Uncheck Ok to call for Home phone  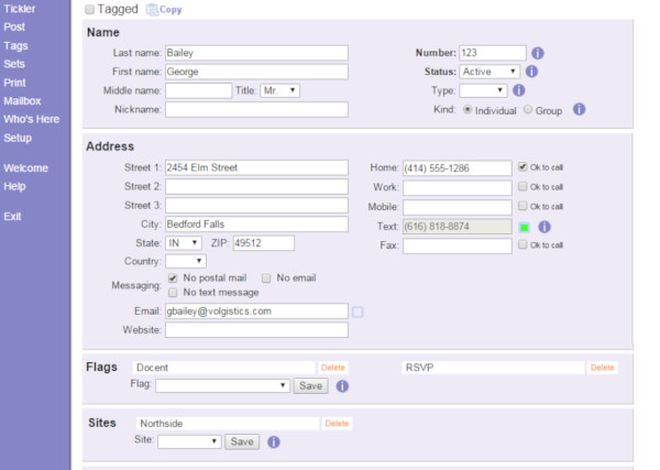point(522,167)
